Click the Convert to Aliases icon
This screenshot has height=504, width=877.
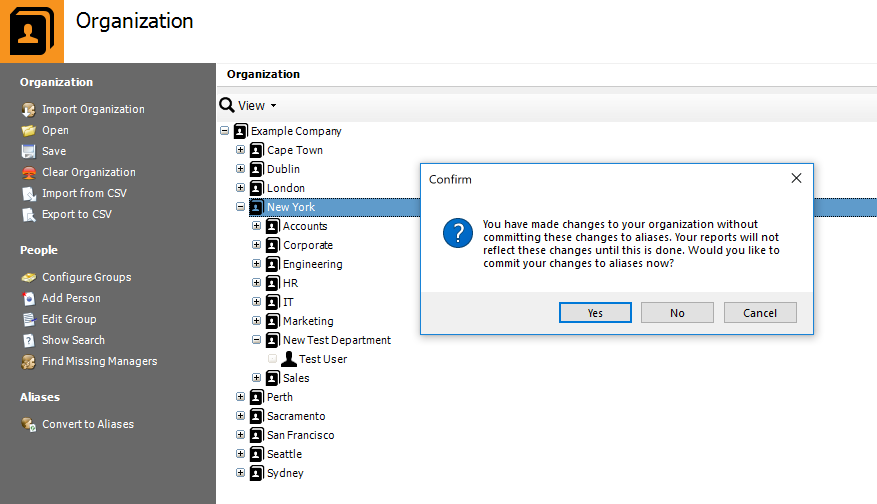pos(29,425)
